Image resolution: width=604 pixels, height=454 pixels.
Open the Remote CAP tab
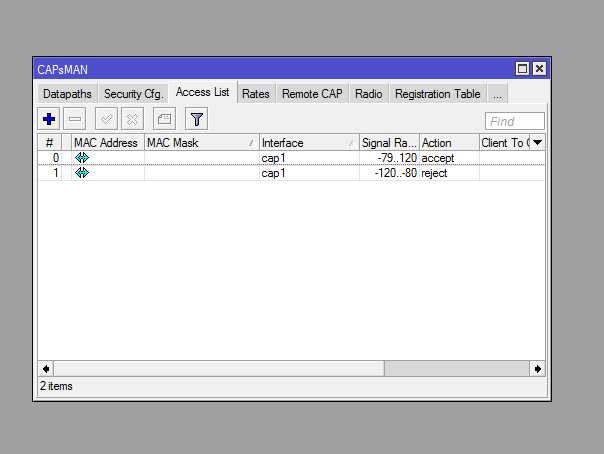click(x=312, y=94)
